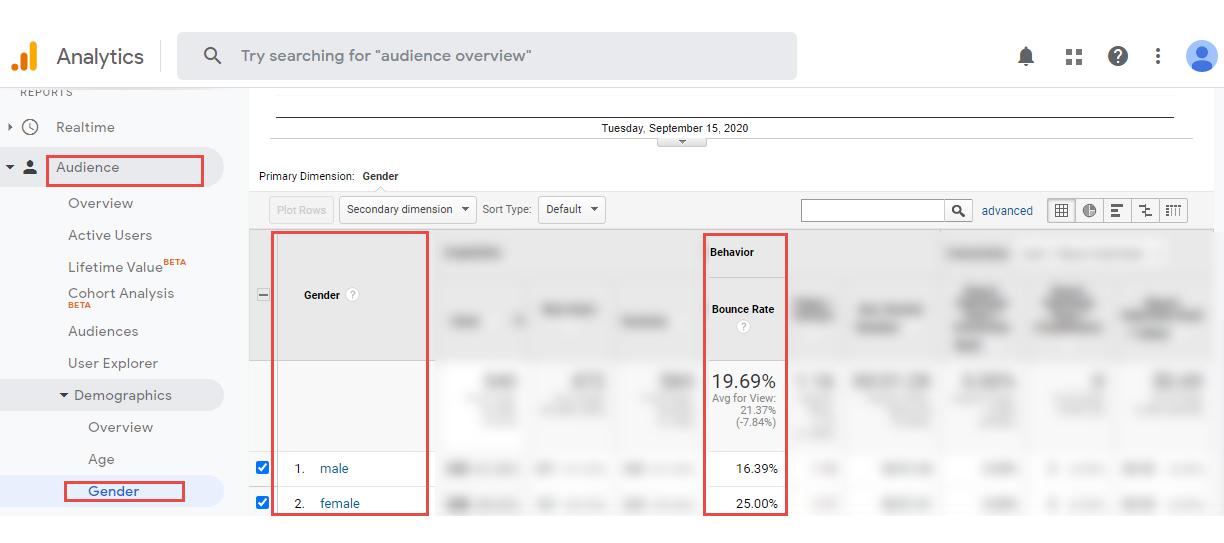Click the Google Analytics logo
The image size is (1224, 543).
click(24, 56)
